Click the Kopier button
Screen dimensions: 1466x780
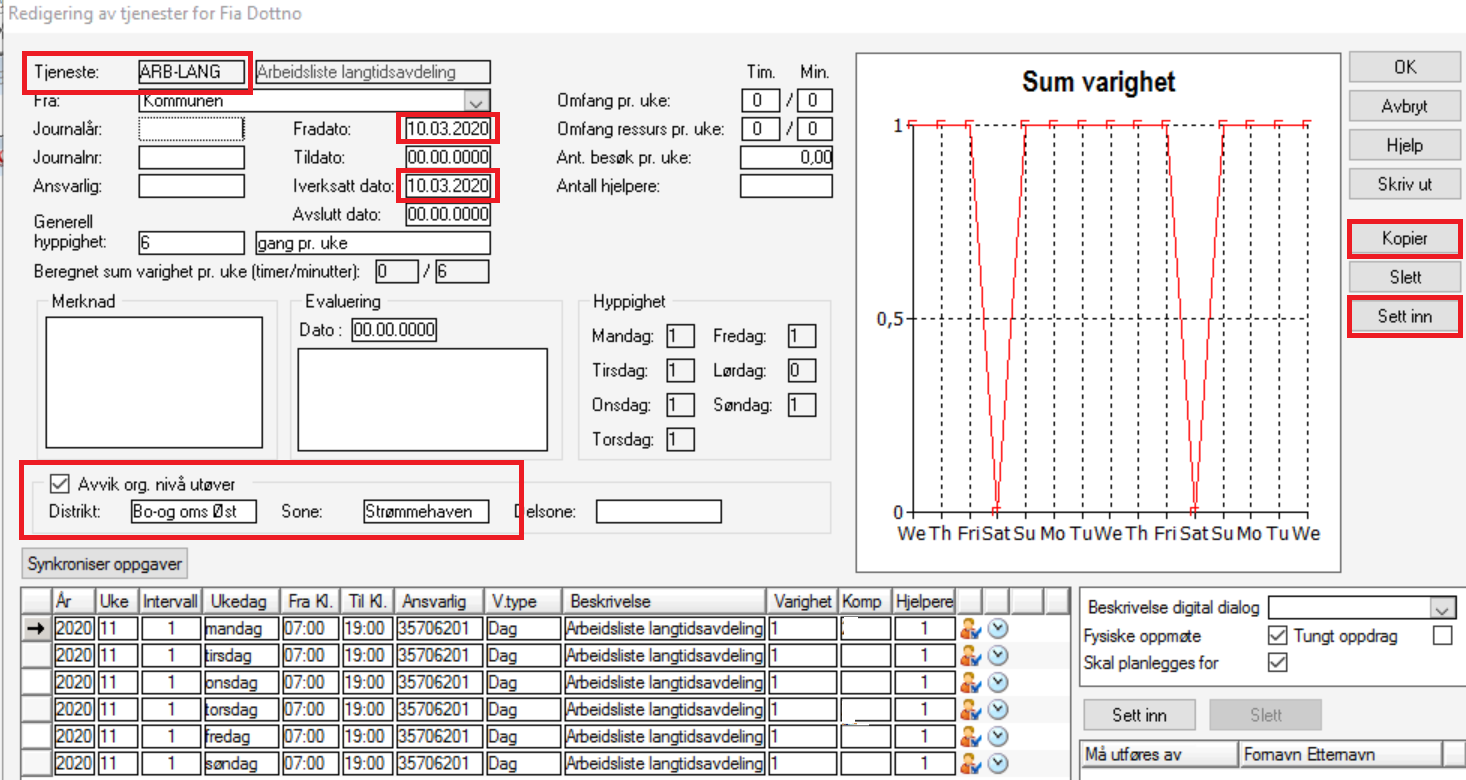pos(1404,238)
